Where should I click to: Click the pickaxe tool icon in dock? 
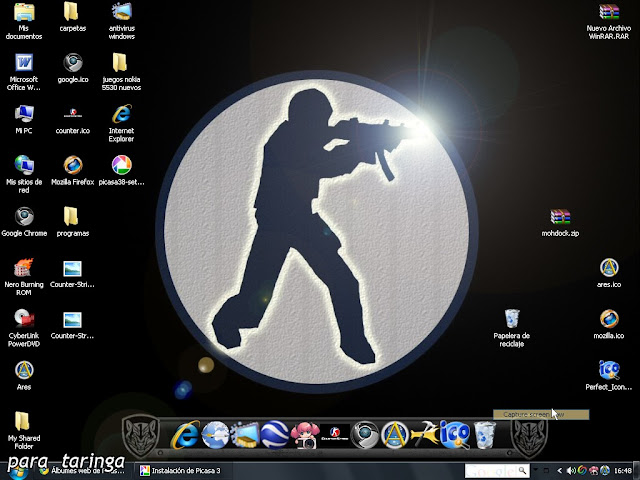(424, 434)
